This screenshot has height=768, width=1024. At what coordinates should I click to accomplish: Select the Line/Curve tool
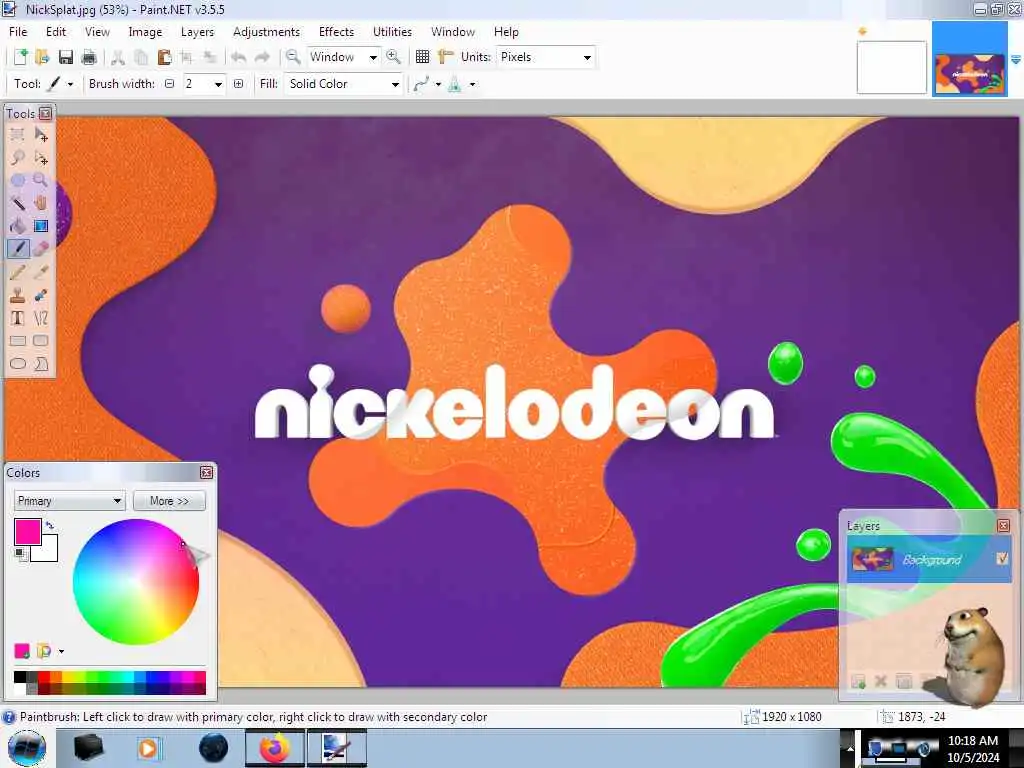(x=41, y=318)
